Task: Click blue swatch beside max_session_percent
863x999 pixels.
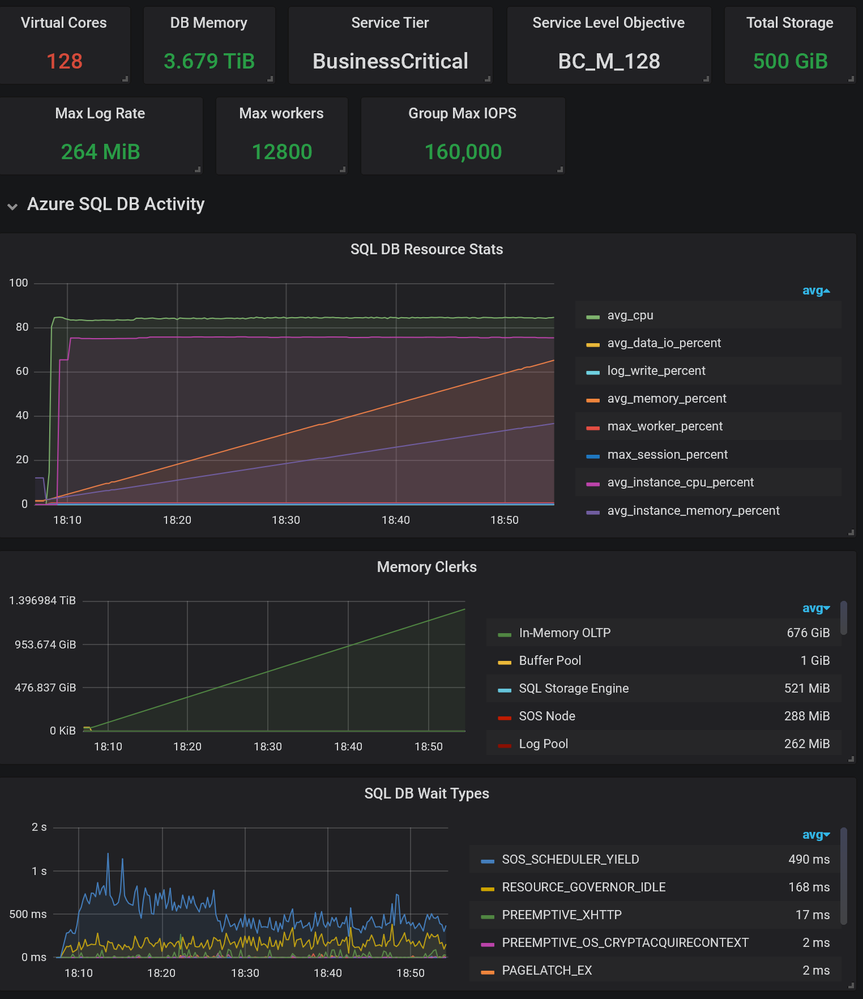Action: coord(593,456)
